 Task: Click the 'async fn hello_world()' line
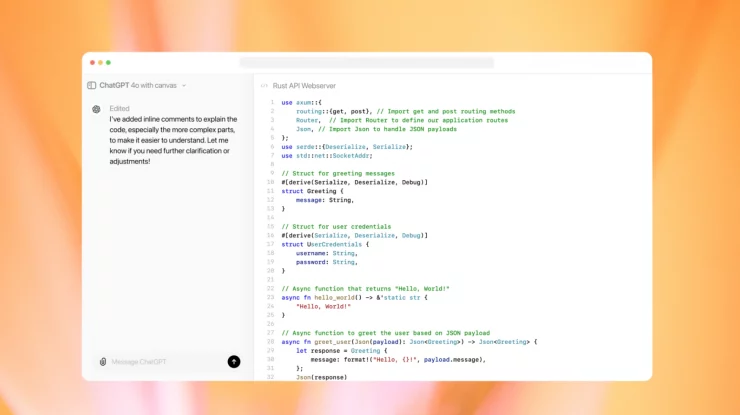354,297
